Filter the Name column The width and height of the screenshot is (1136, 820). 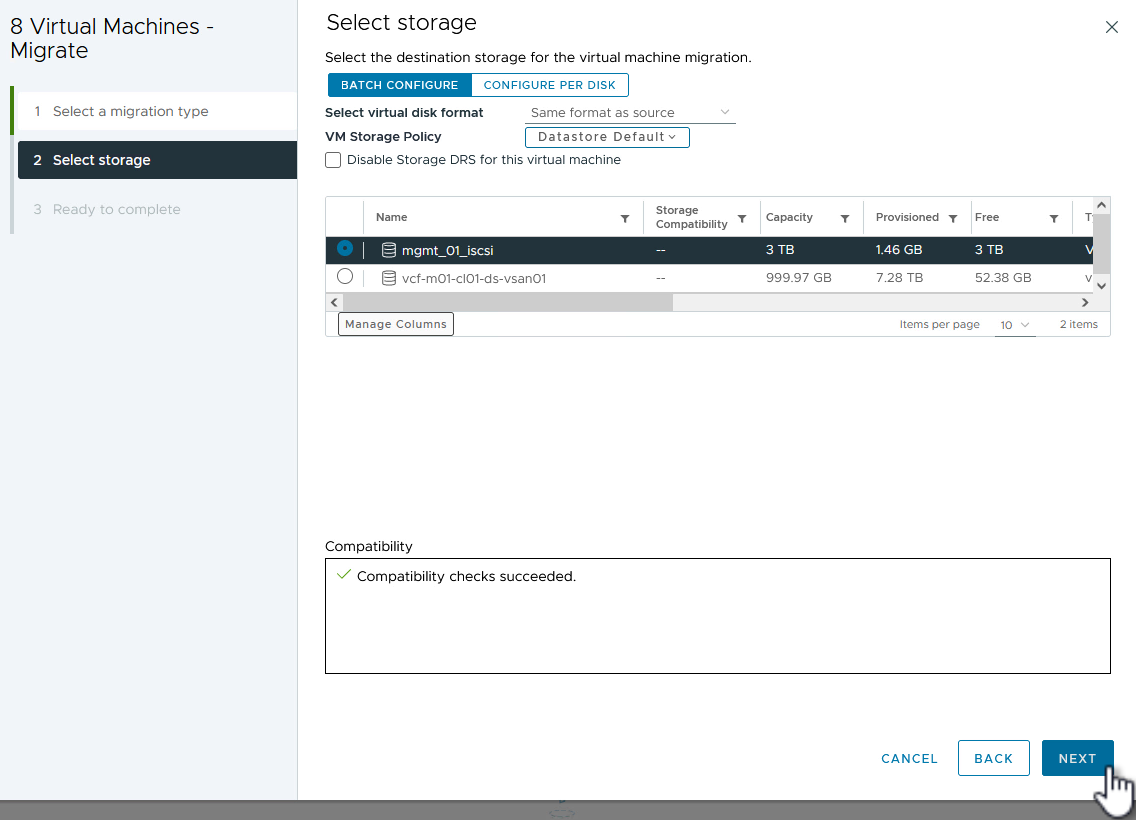click(x=625, y=218)
